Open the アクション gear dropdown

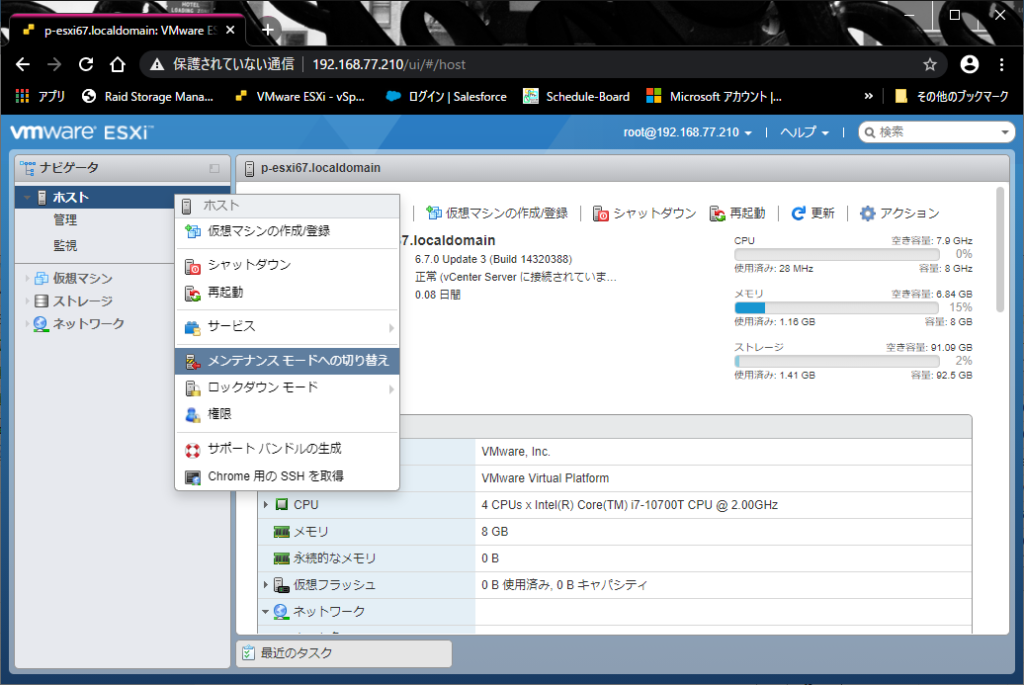pyautogui.click(x=899, y=213)
